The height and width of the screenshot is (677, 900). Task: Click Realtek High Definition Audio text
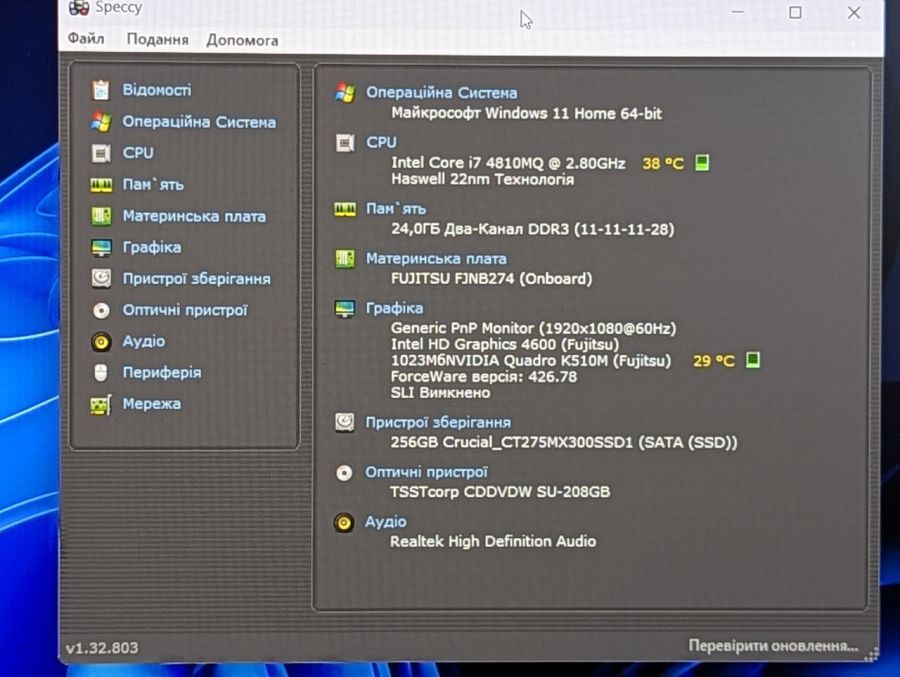click(x=493, y=541)
